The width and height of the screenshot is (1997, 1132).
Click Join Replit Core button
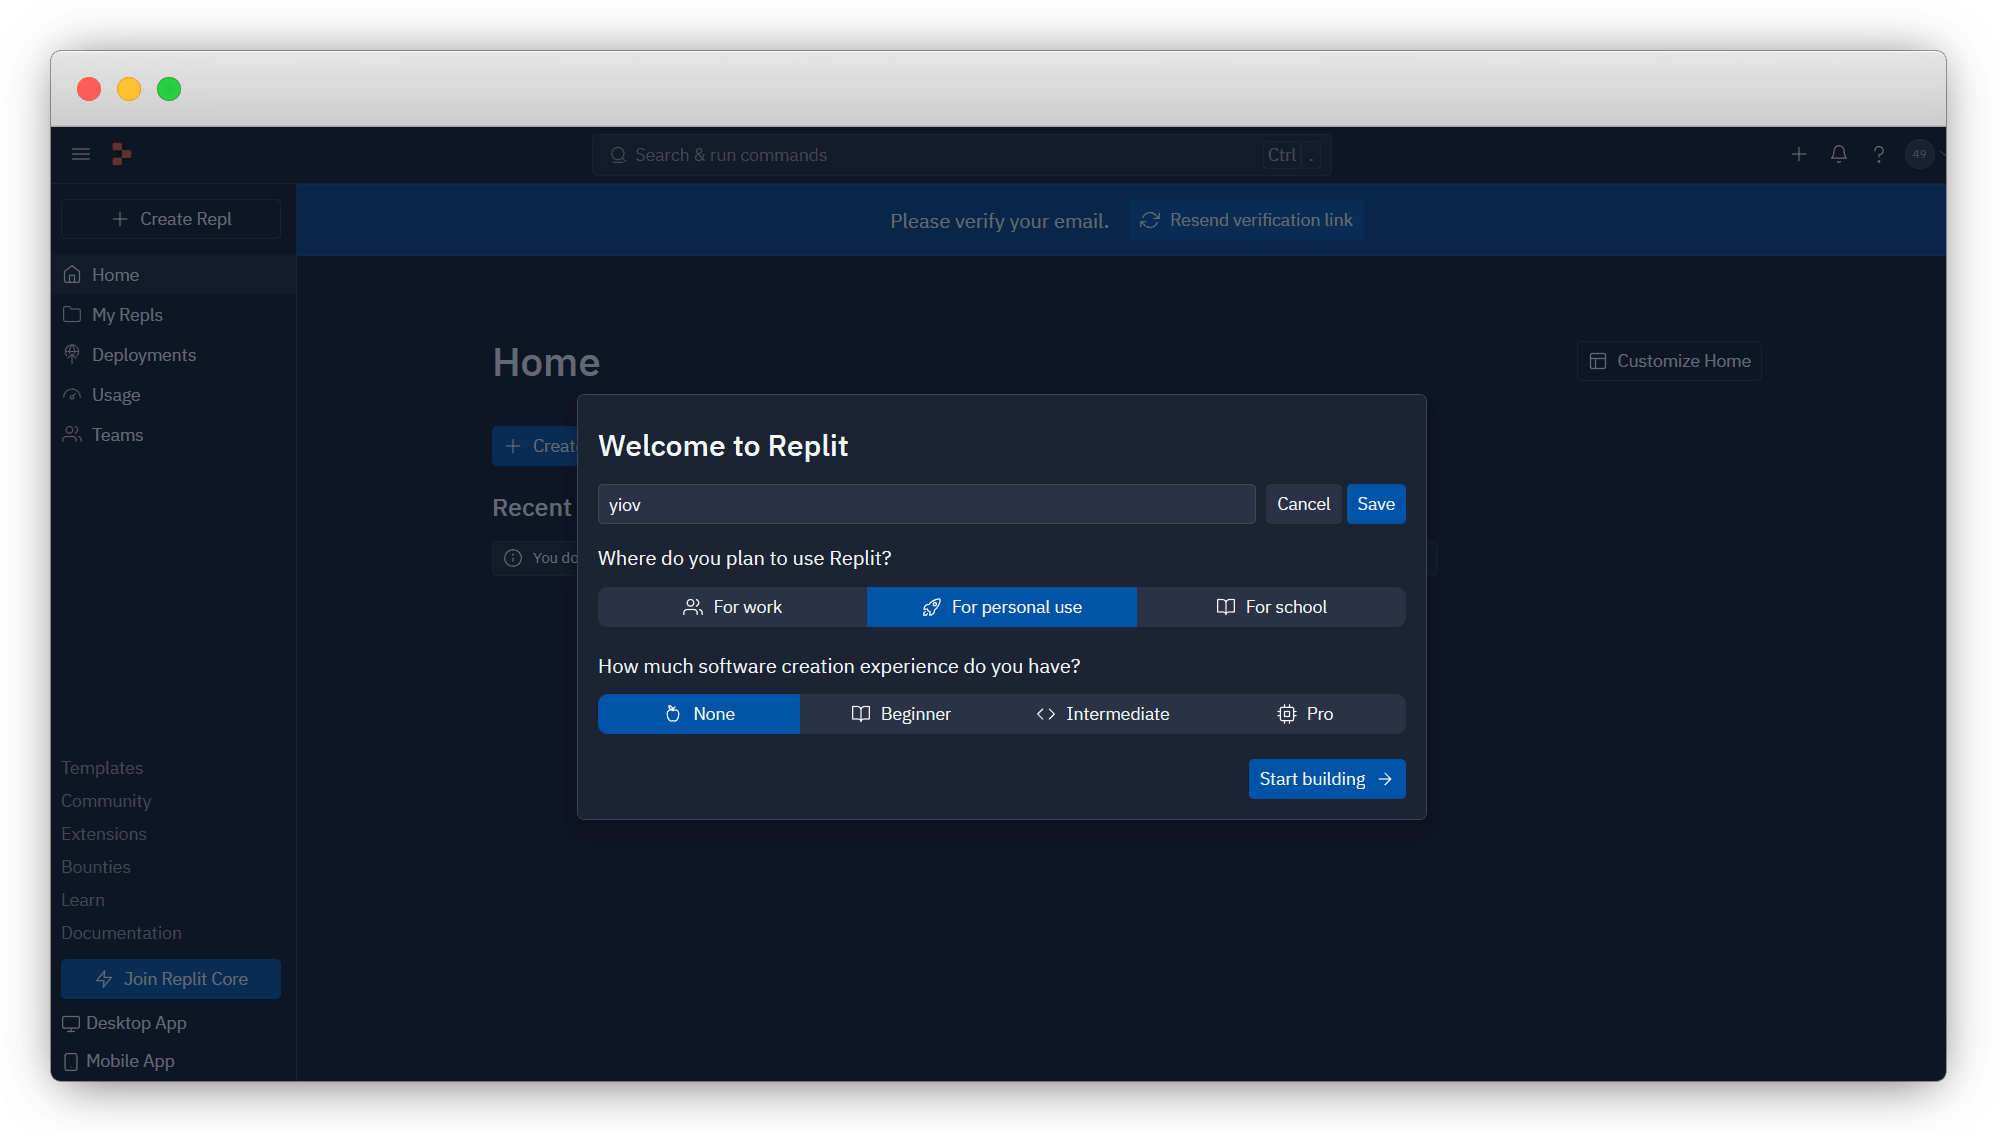171,979
